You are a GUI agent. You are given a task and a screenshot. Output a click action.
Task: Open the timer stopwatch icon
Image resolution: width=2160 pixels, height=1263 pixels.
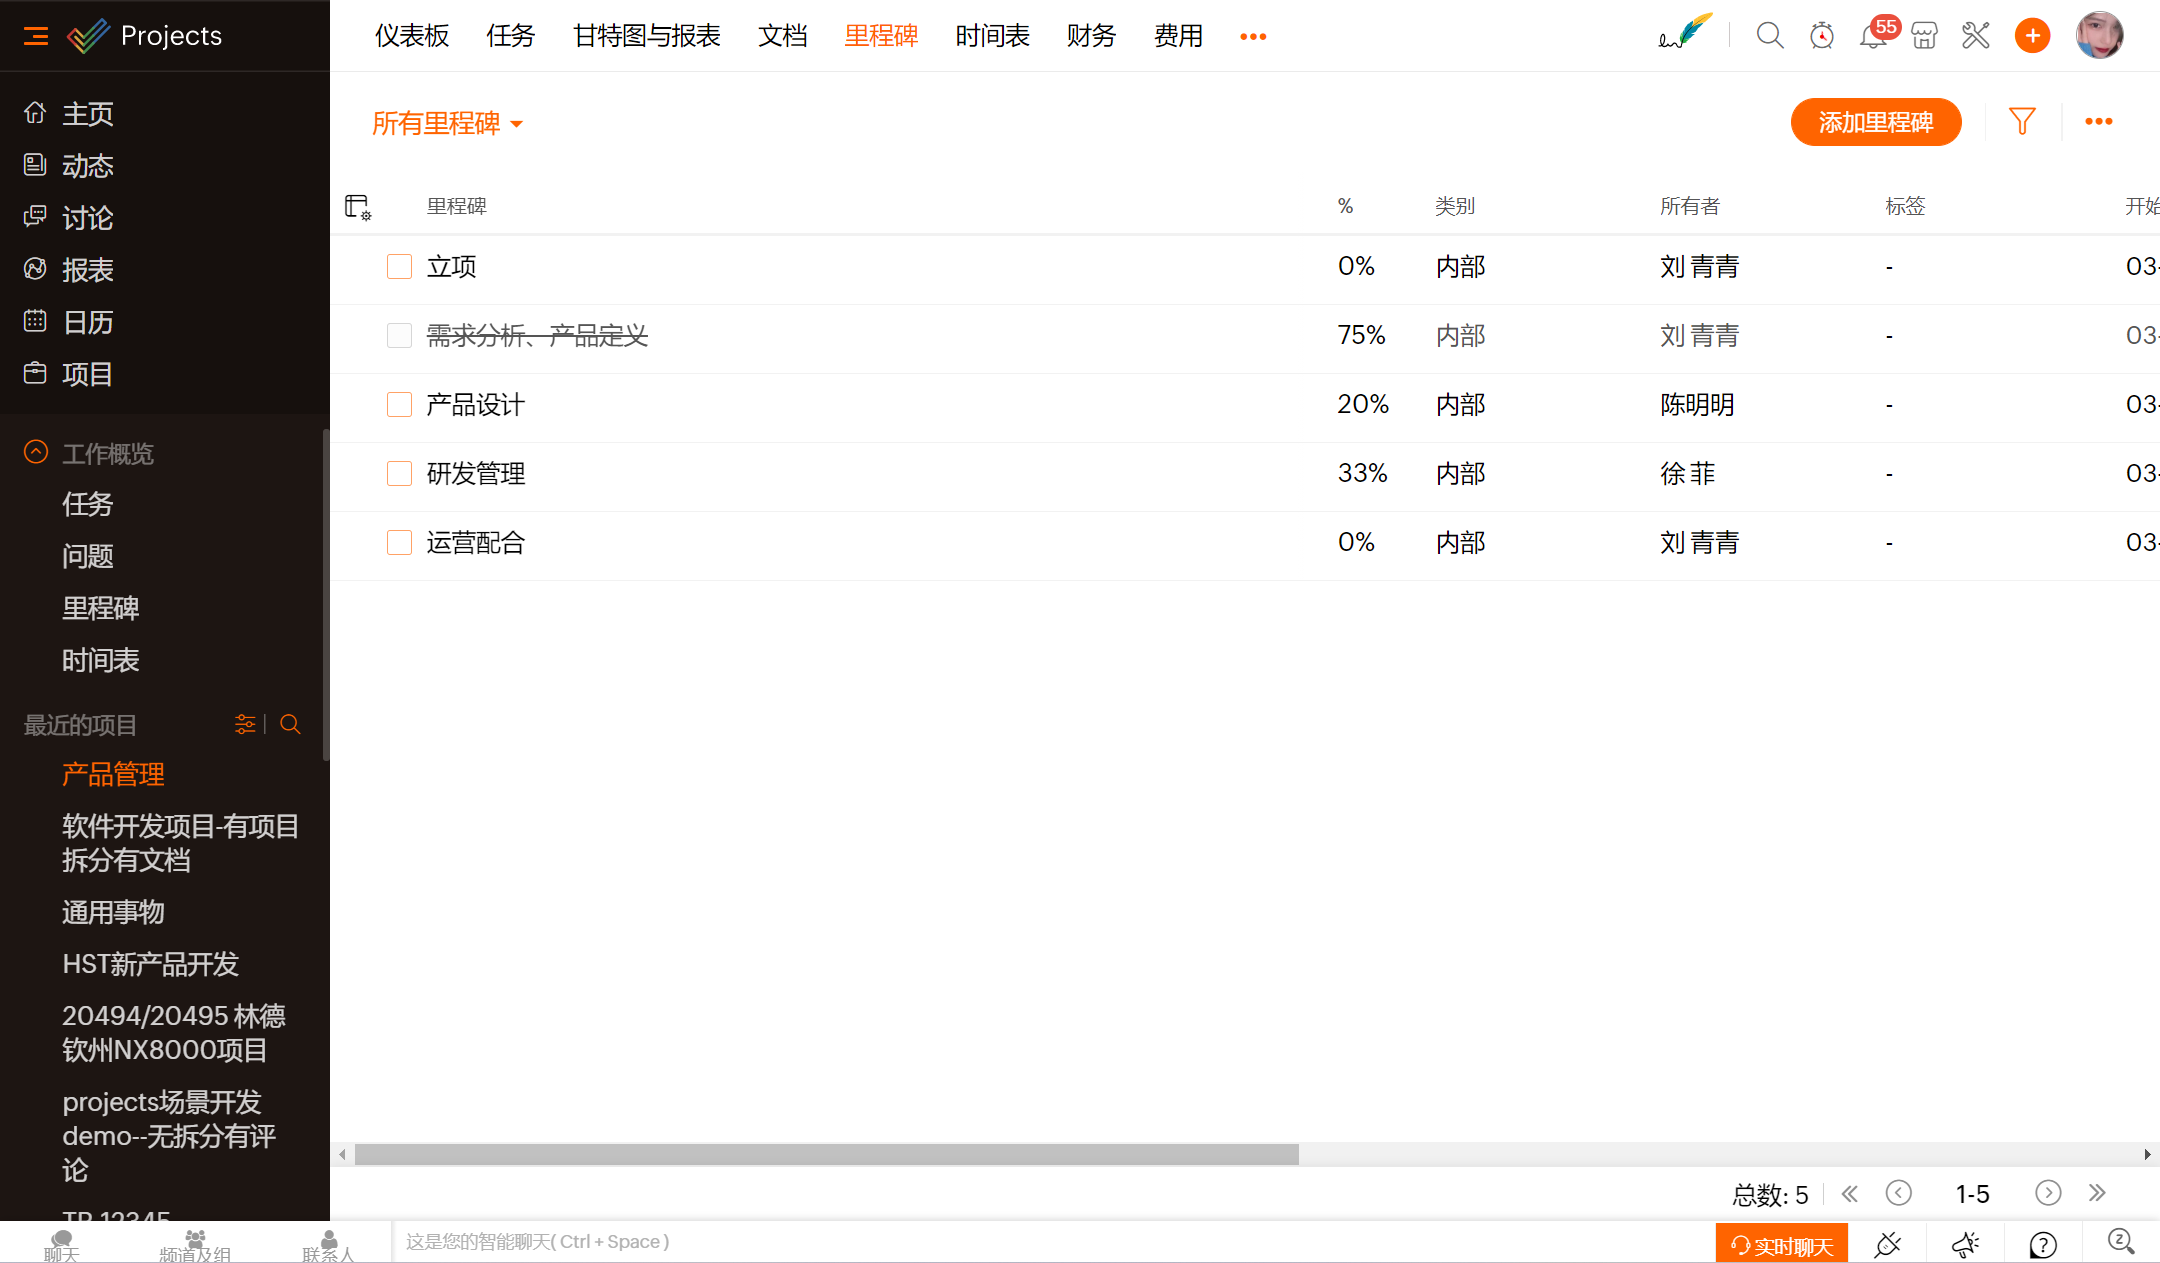click(1821, 36)
